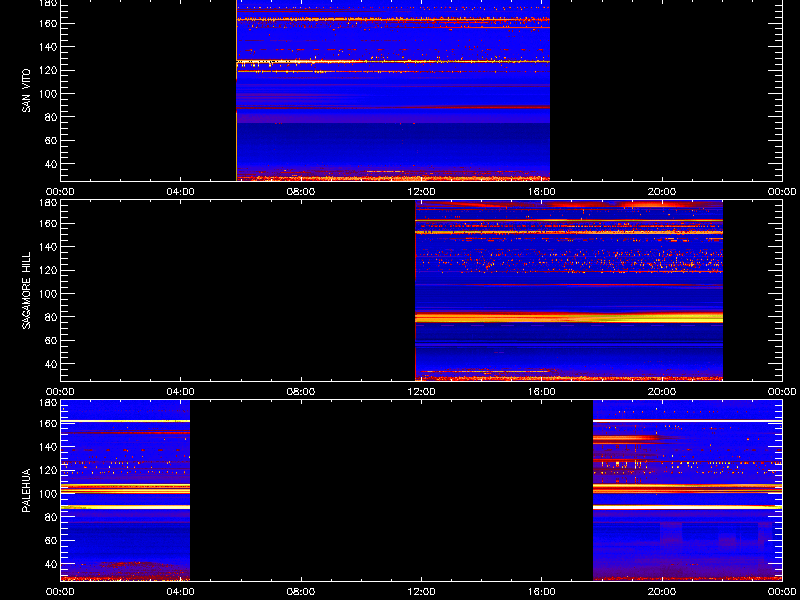Click 12:00 time label under Palehua plot
This screenshot has height=600, width=800.
[421, 592]
